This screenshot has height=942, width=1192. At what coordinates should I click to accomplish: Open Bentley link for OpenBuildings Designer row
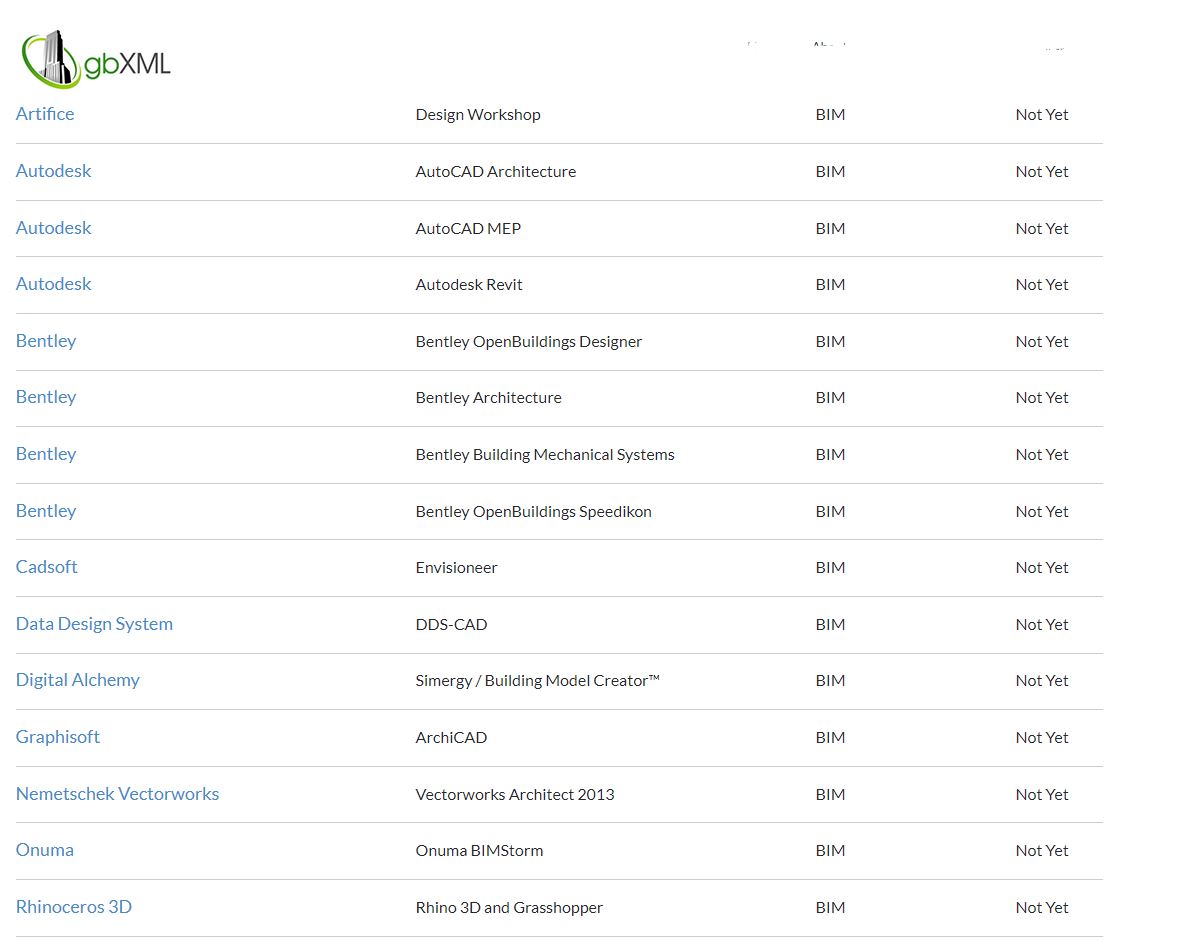tap(46, 341)
